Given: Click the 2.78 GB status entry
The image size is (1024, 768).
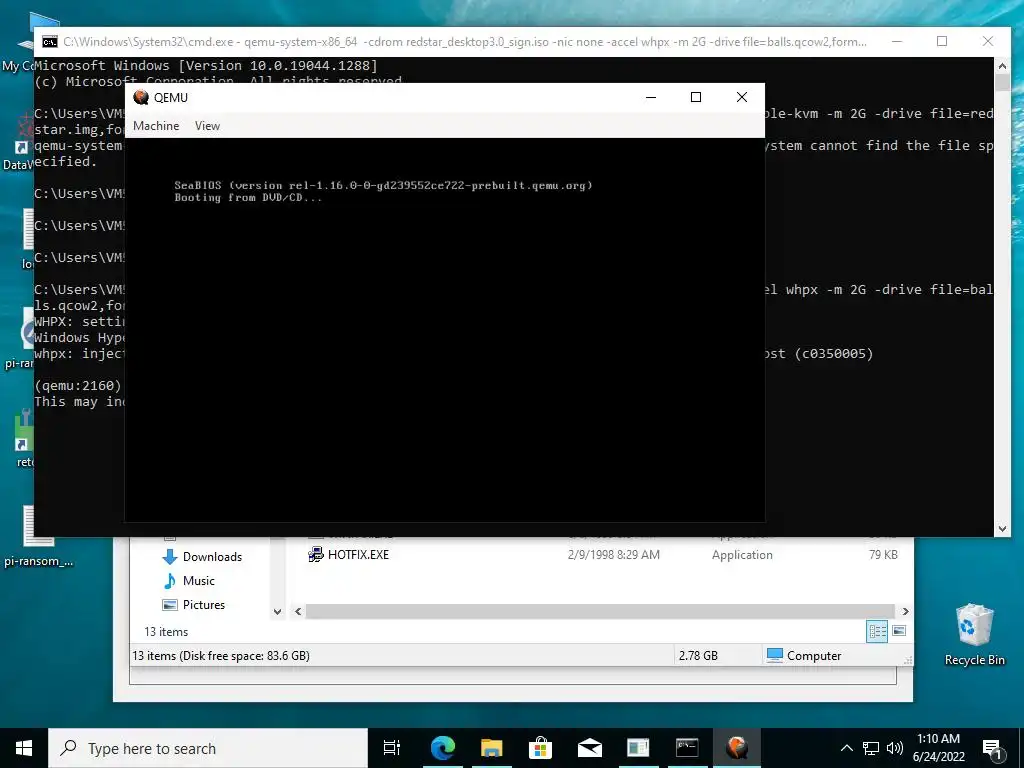Looking at the screenshot, I should (698, 656).
